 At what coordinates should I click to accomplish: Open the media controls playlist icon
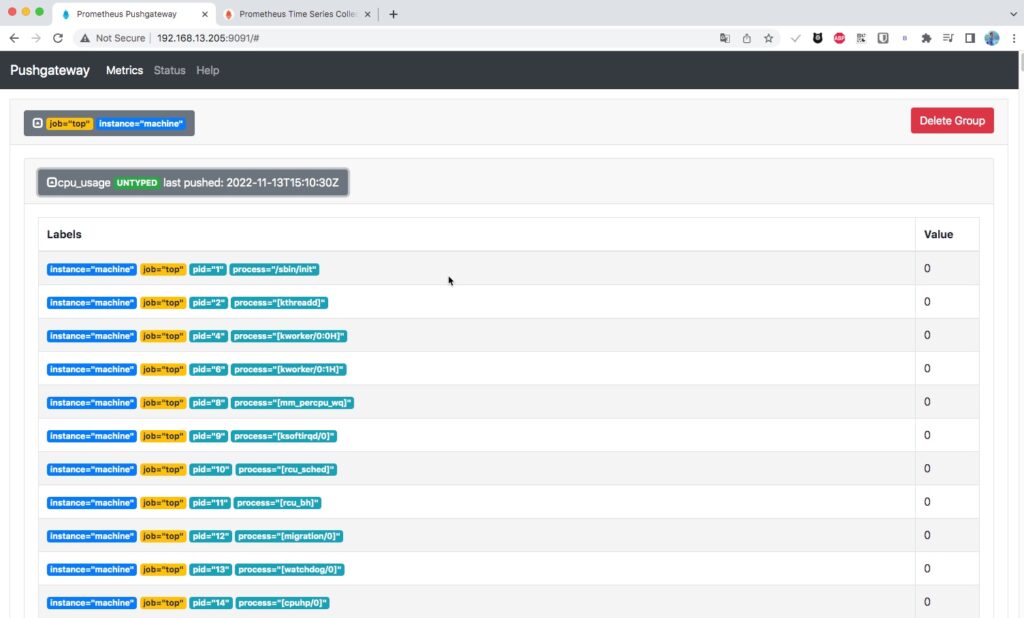(948, 38)
